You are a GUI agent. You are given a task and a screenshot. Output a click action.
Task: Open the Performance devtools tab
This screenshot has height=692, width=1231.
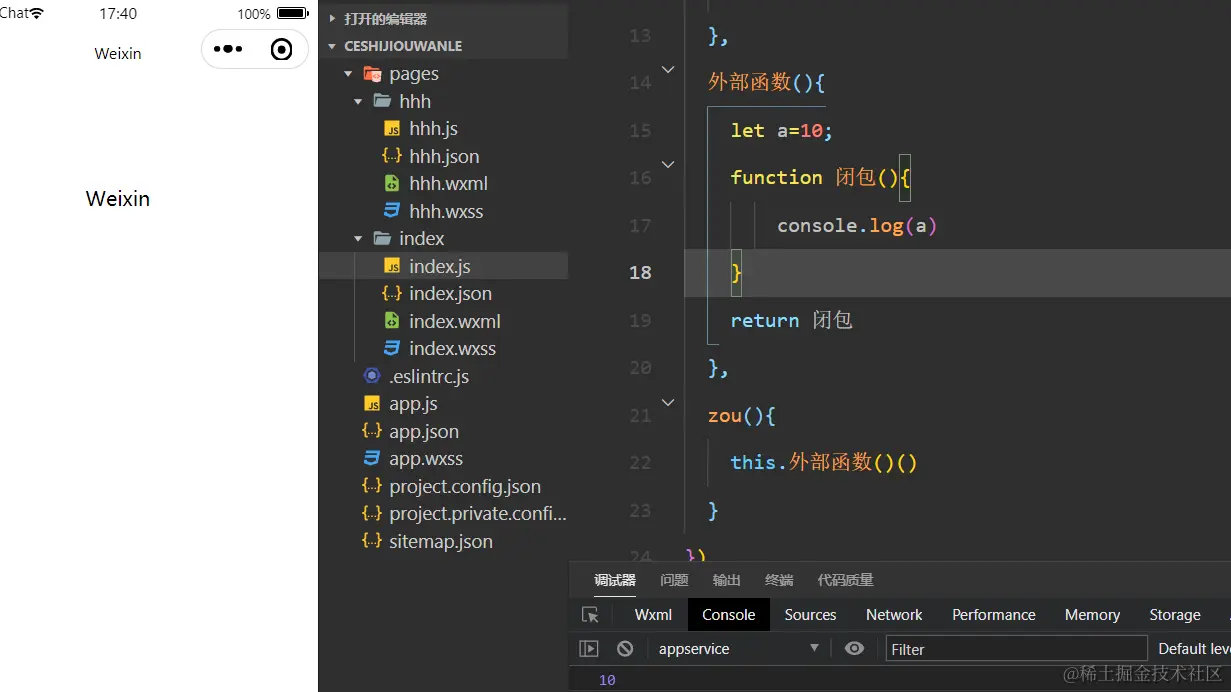point(993,615)
